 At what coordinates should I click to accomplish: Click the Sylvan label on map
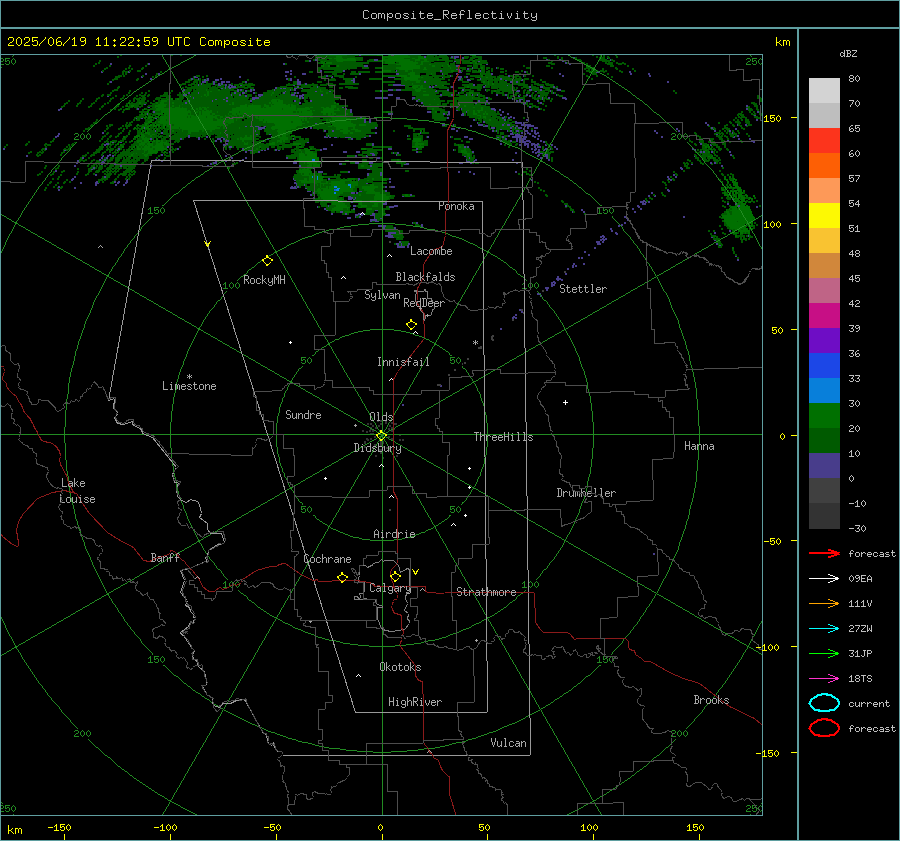382,295
